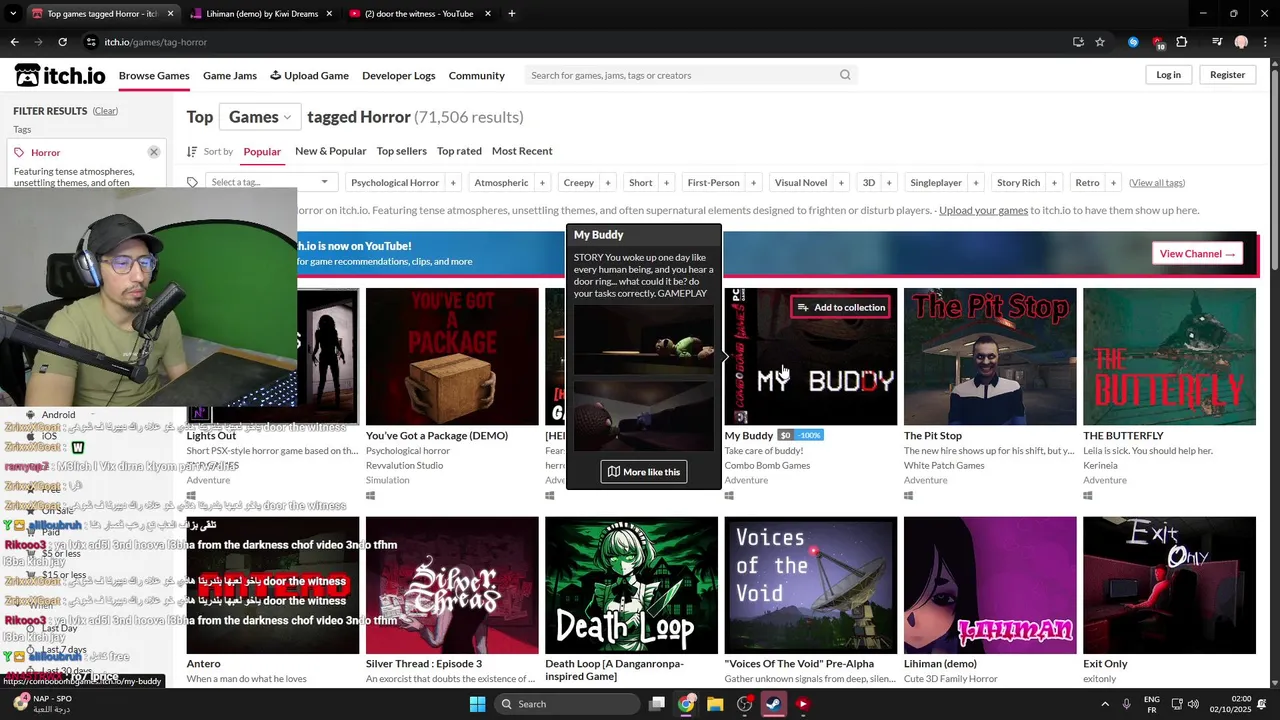Click the Windows taskbar Search box
This screenshot has height=720, width=1280.
[568, 704]
